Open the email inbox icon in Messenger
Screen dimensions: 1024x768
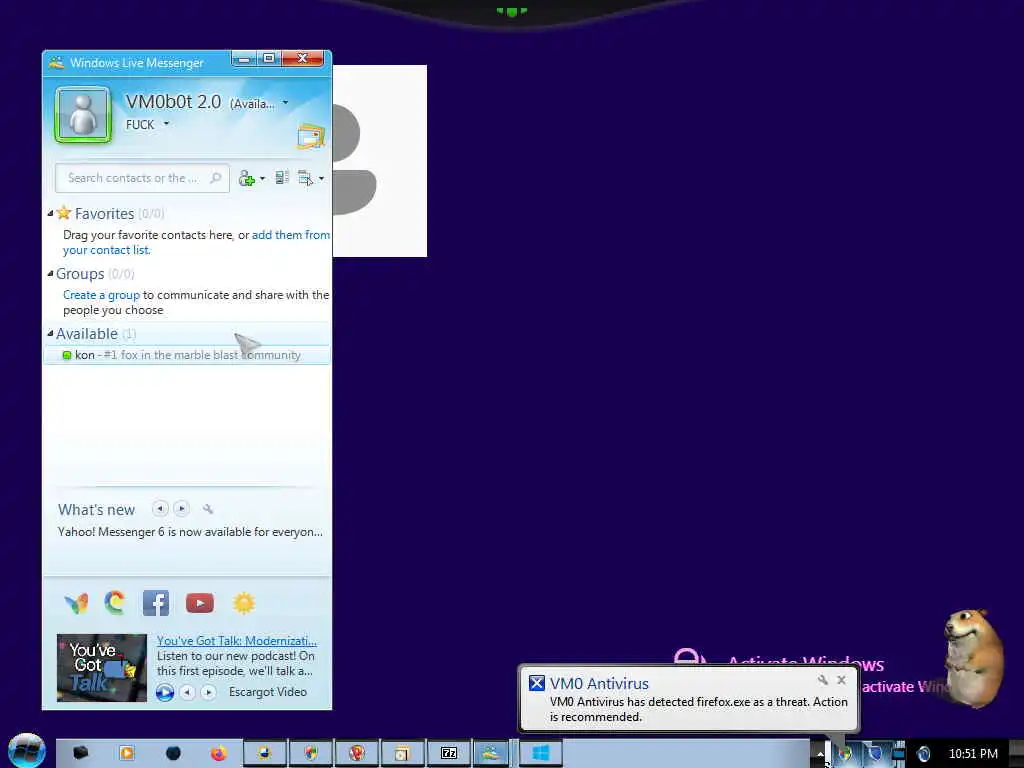pos(311,136)
